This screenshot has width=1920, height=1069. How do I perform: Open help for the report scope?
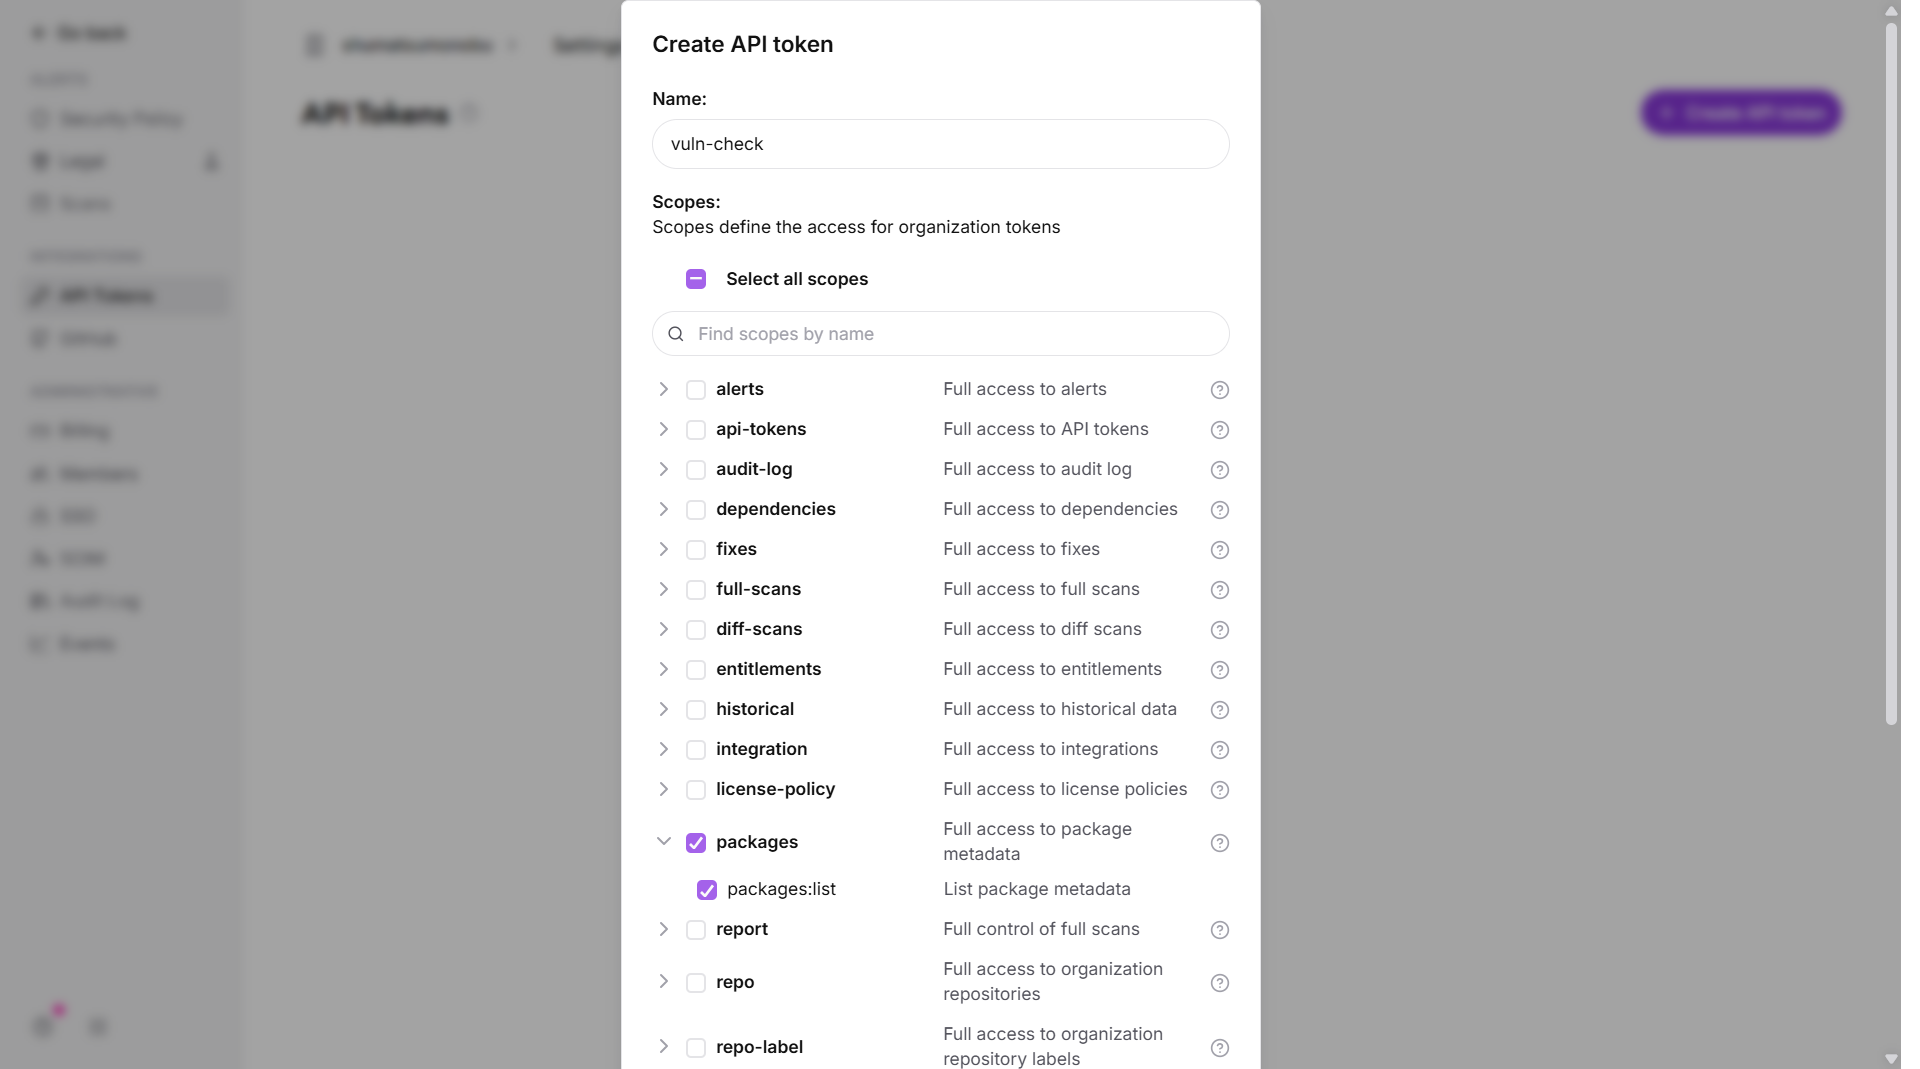(1219, 930)
